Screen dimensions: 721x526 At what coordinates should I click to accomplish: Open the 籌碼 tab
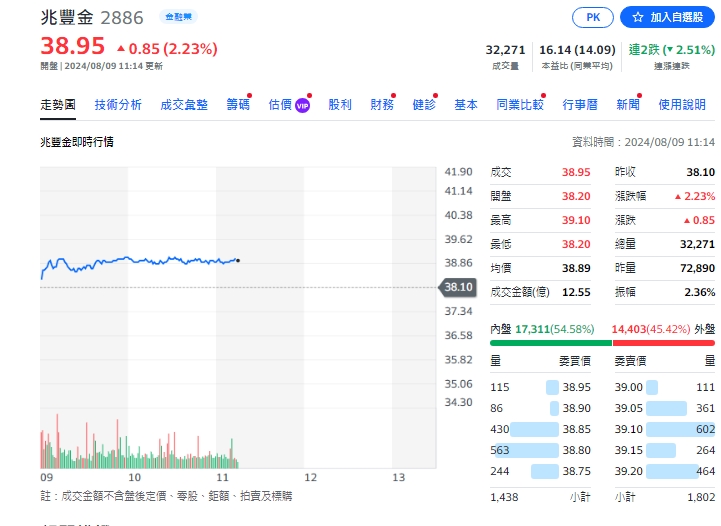click(238, 105)
